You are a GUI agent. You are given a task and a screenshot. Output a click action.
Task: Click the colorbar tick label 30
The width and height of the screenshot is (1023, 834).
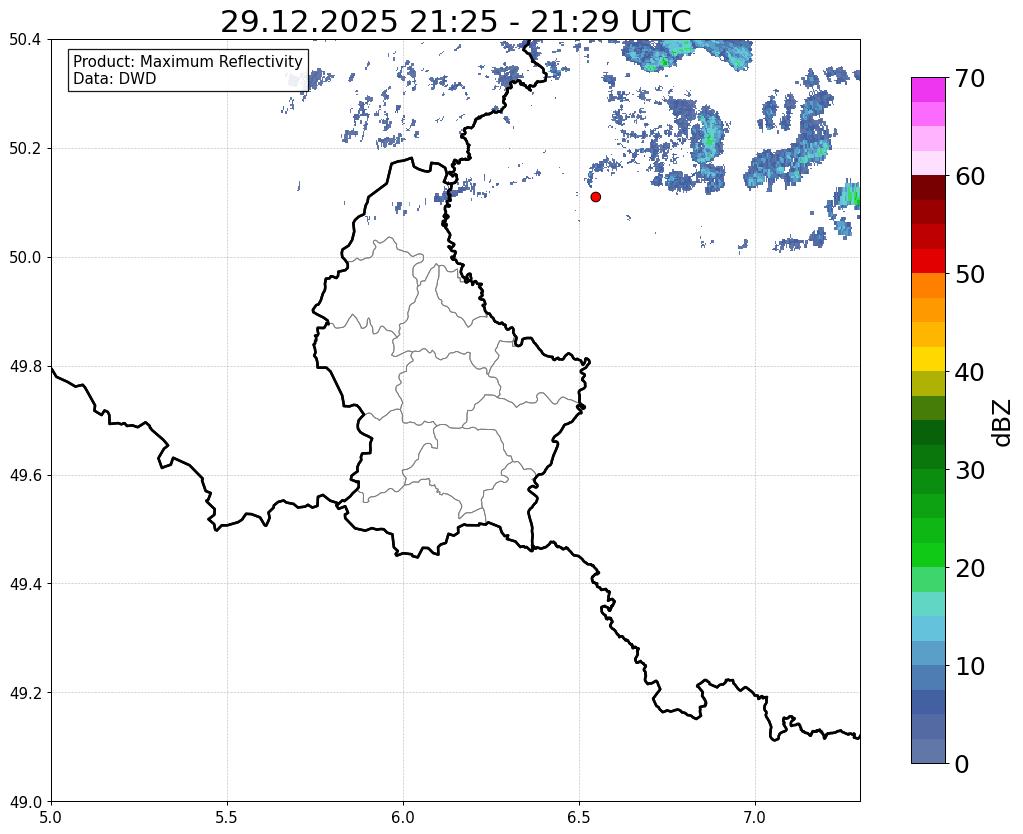[969, 470]
